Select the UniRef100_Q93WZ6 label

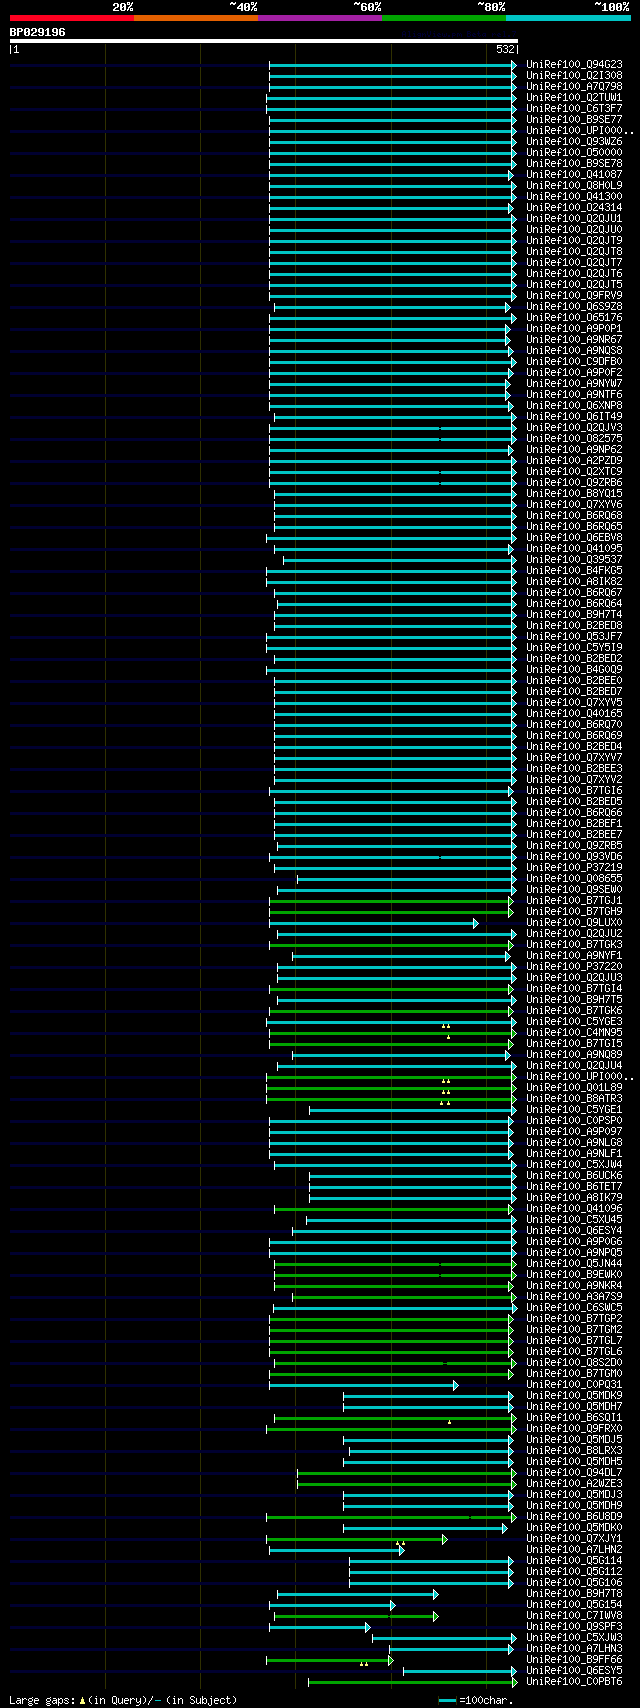coord(574,141)
